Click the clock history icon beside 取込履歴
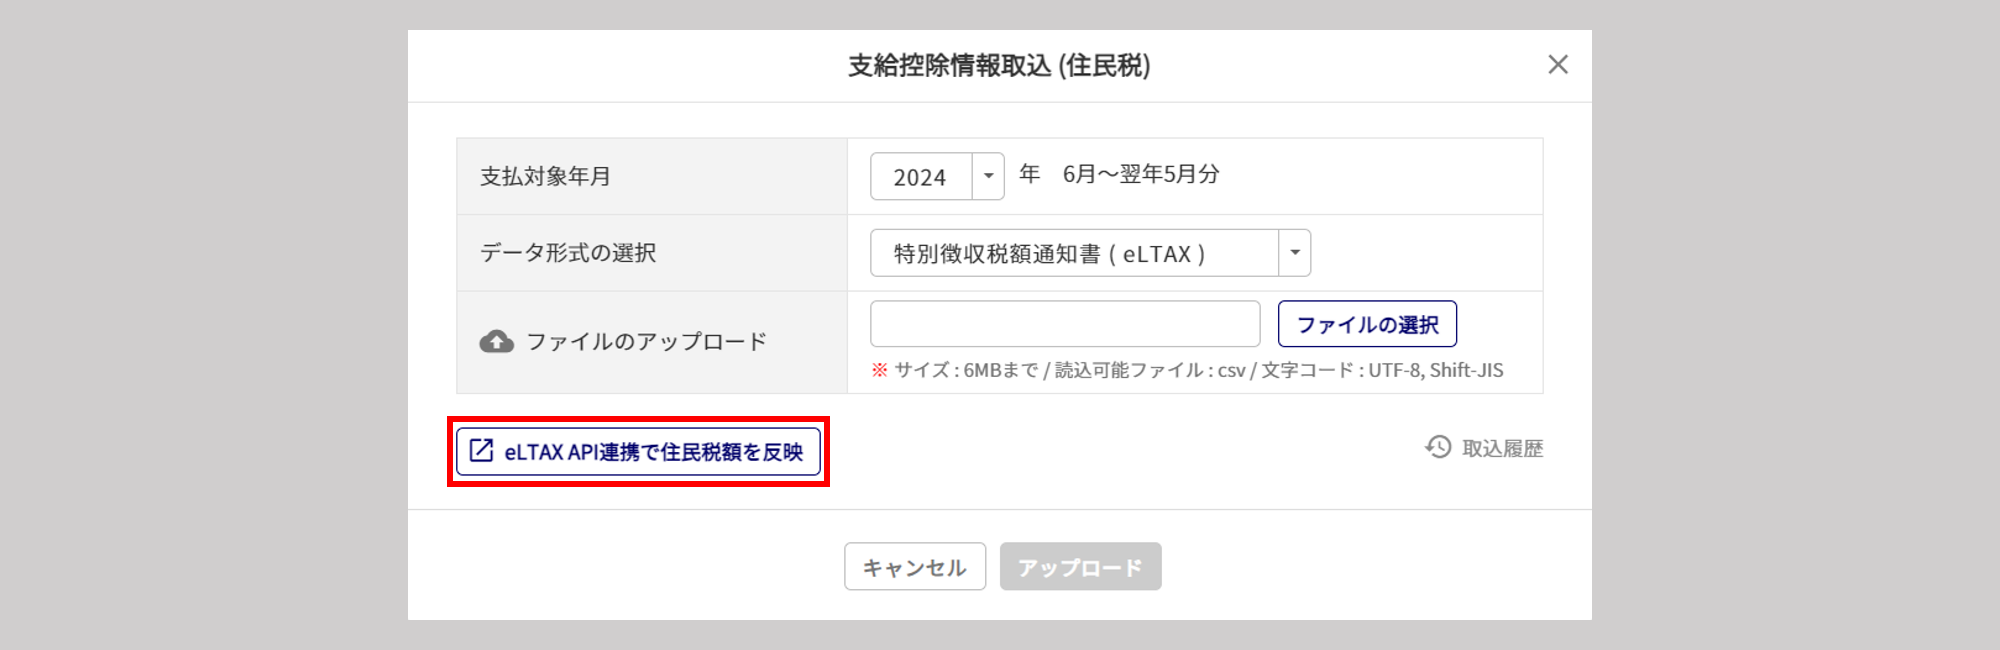2000x650 pixels. pyautogui.click(x=1438, y=447)
